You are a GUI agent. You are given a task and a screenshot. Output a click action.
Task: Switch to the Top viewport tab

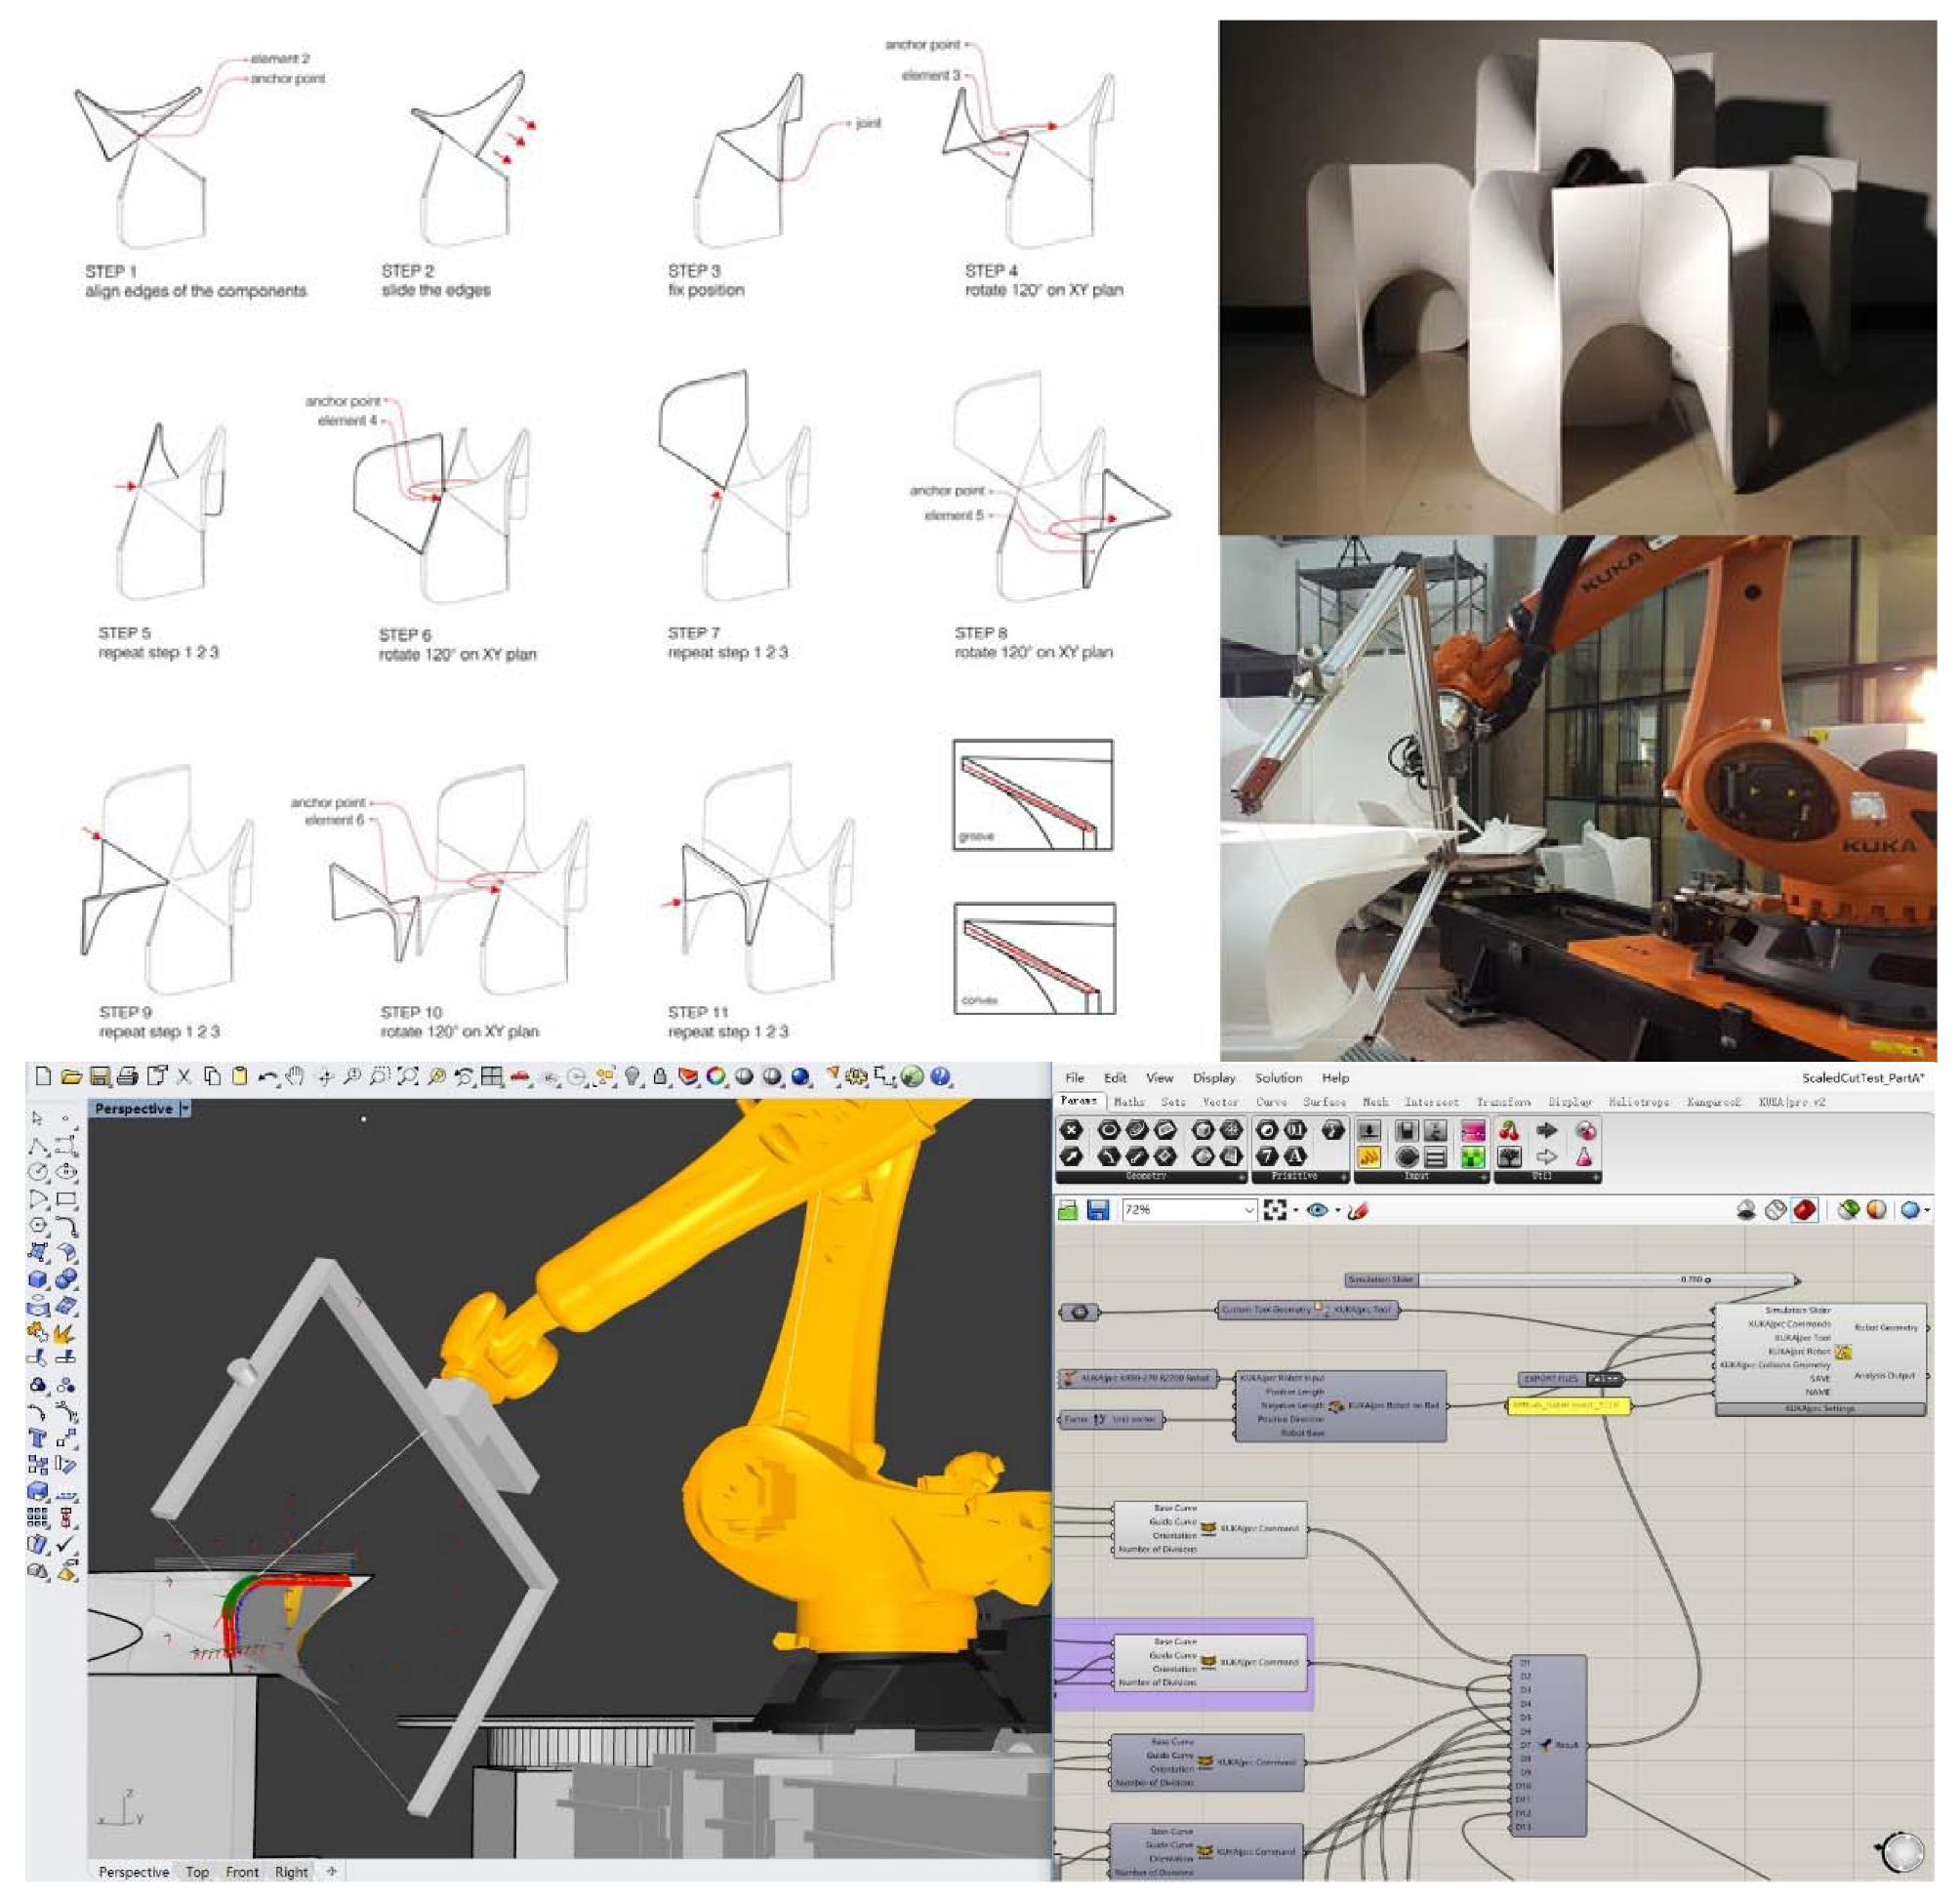click(197, 1872)
